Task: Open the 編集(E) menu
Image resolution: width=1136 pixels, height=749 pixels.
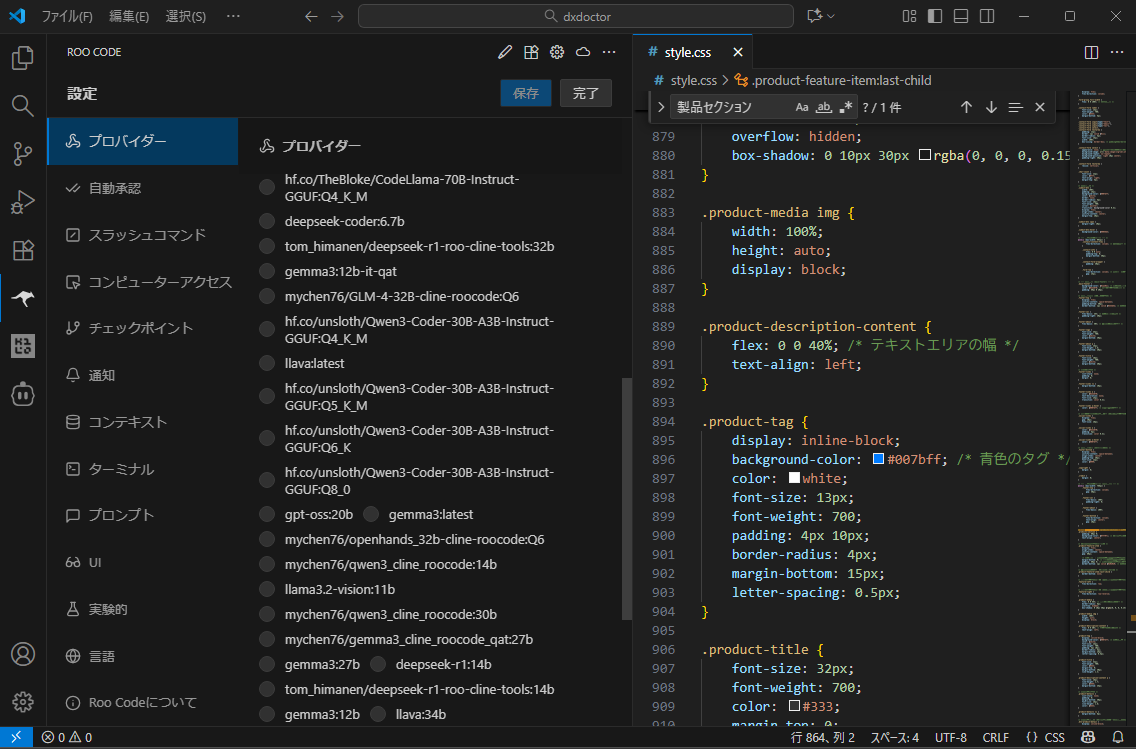Action: (129, 16)
